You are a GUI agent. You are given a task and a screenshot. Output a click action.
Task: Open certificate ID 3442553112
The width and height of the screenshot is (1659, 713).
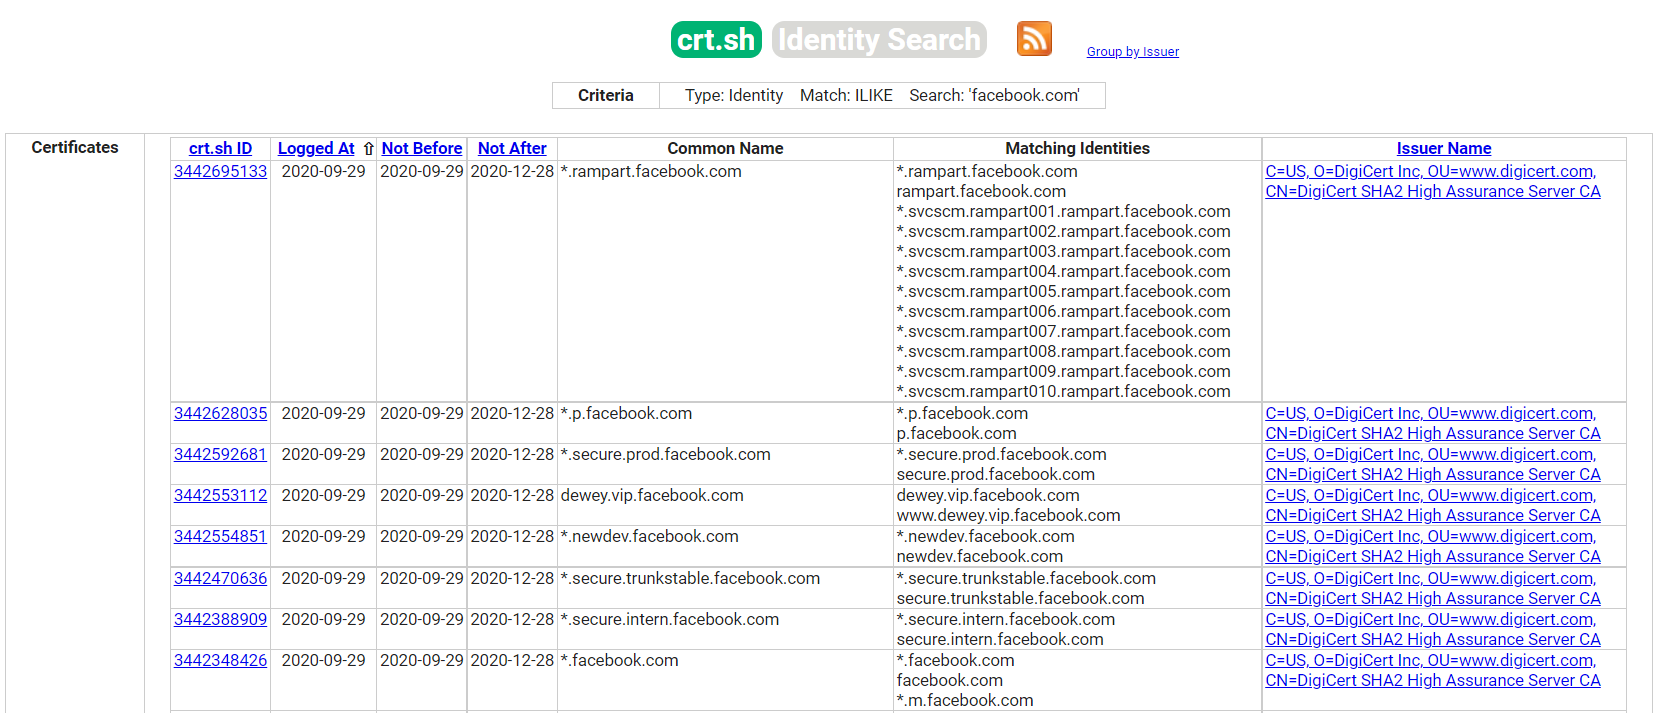point(221,495)
